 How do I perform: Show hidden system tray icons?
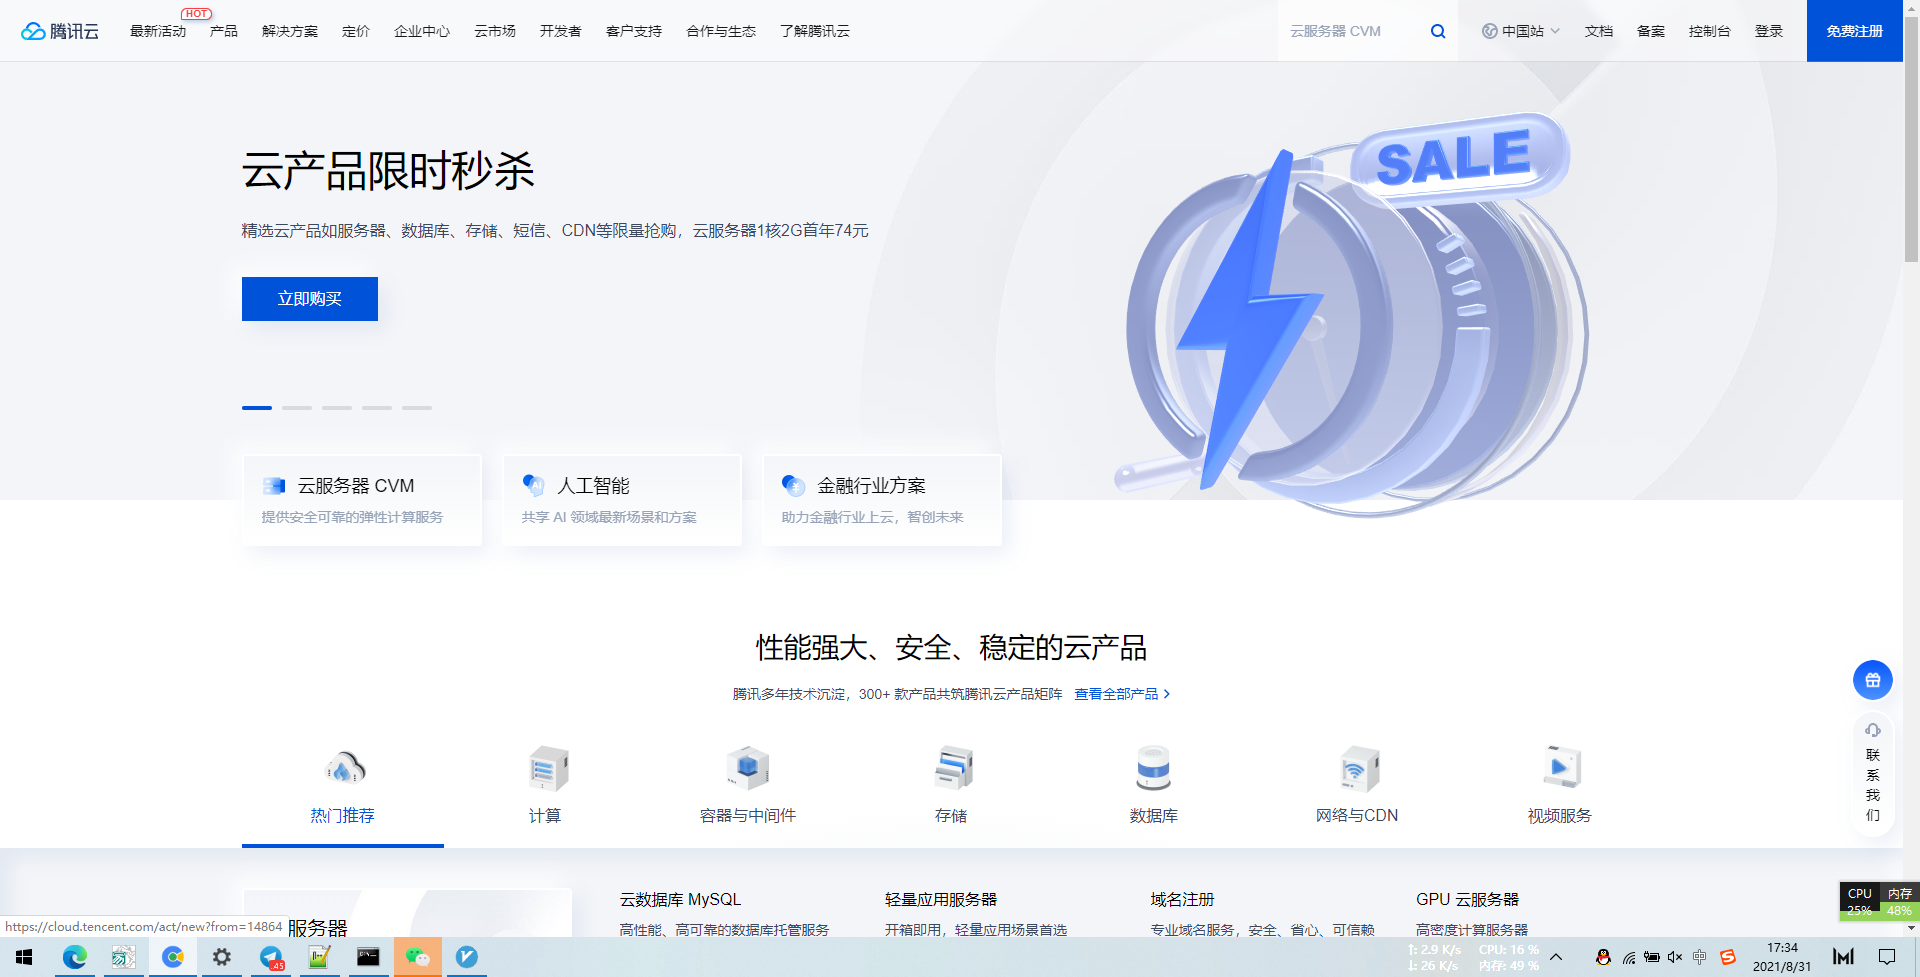coord(1556,957)
